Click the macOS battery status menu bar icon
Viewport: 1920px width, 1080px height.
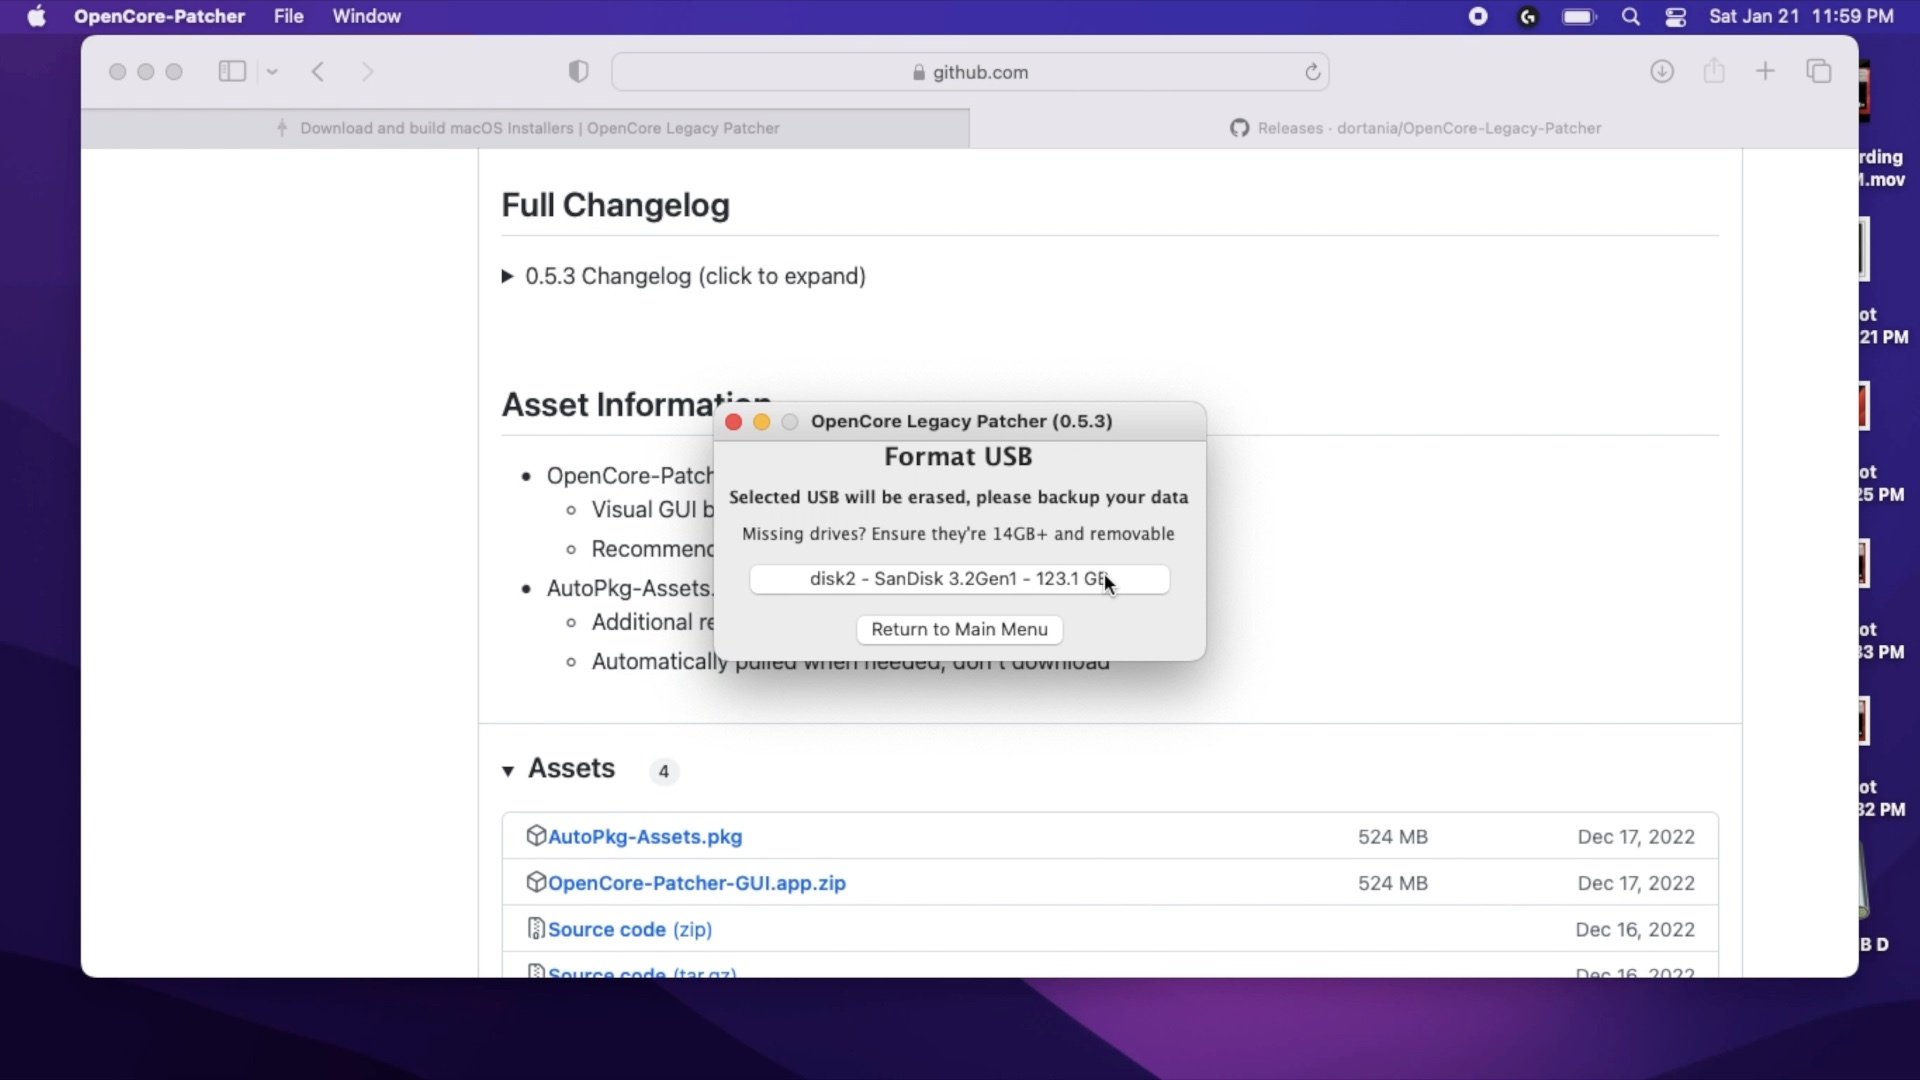coord(1578,16)
